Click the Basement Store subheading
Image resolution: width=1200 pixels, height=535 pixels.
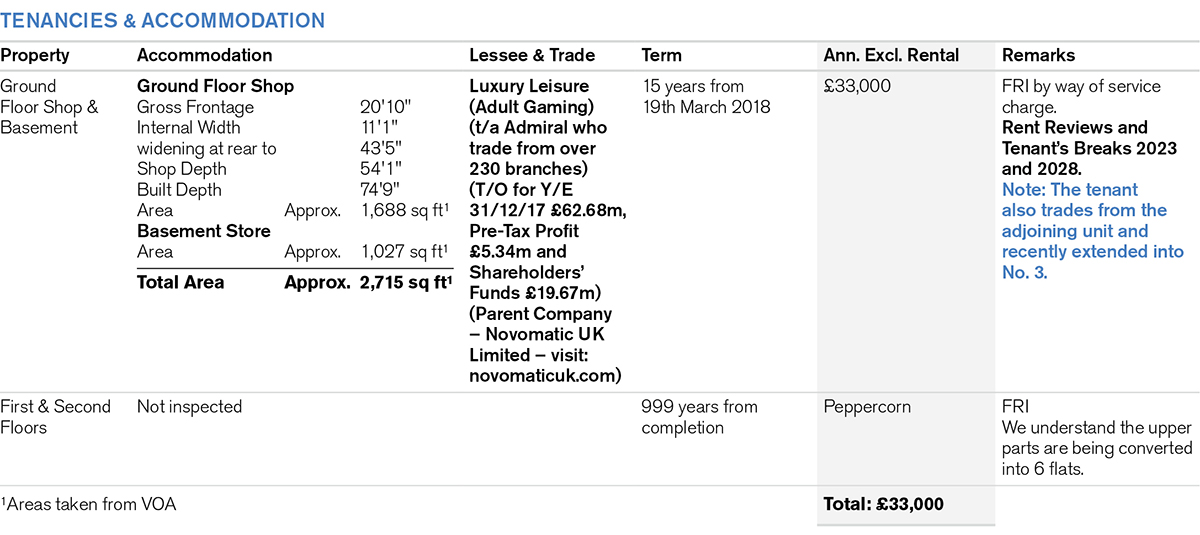(204, 231)
